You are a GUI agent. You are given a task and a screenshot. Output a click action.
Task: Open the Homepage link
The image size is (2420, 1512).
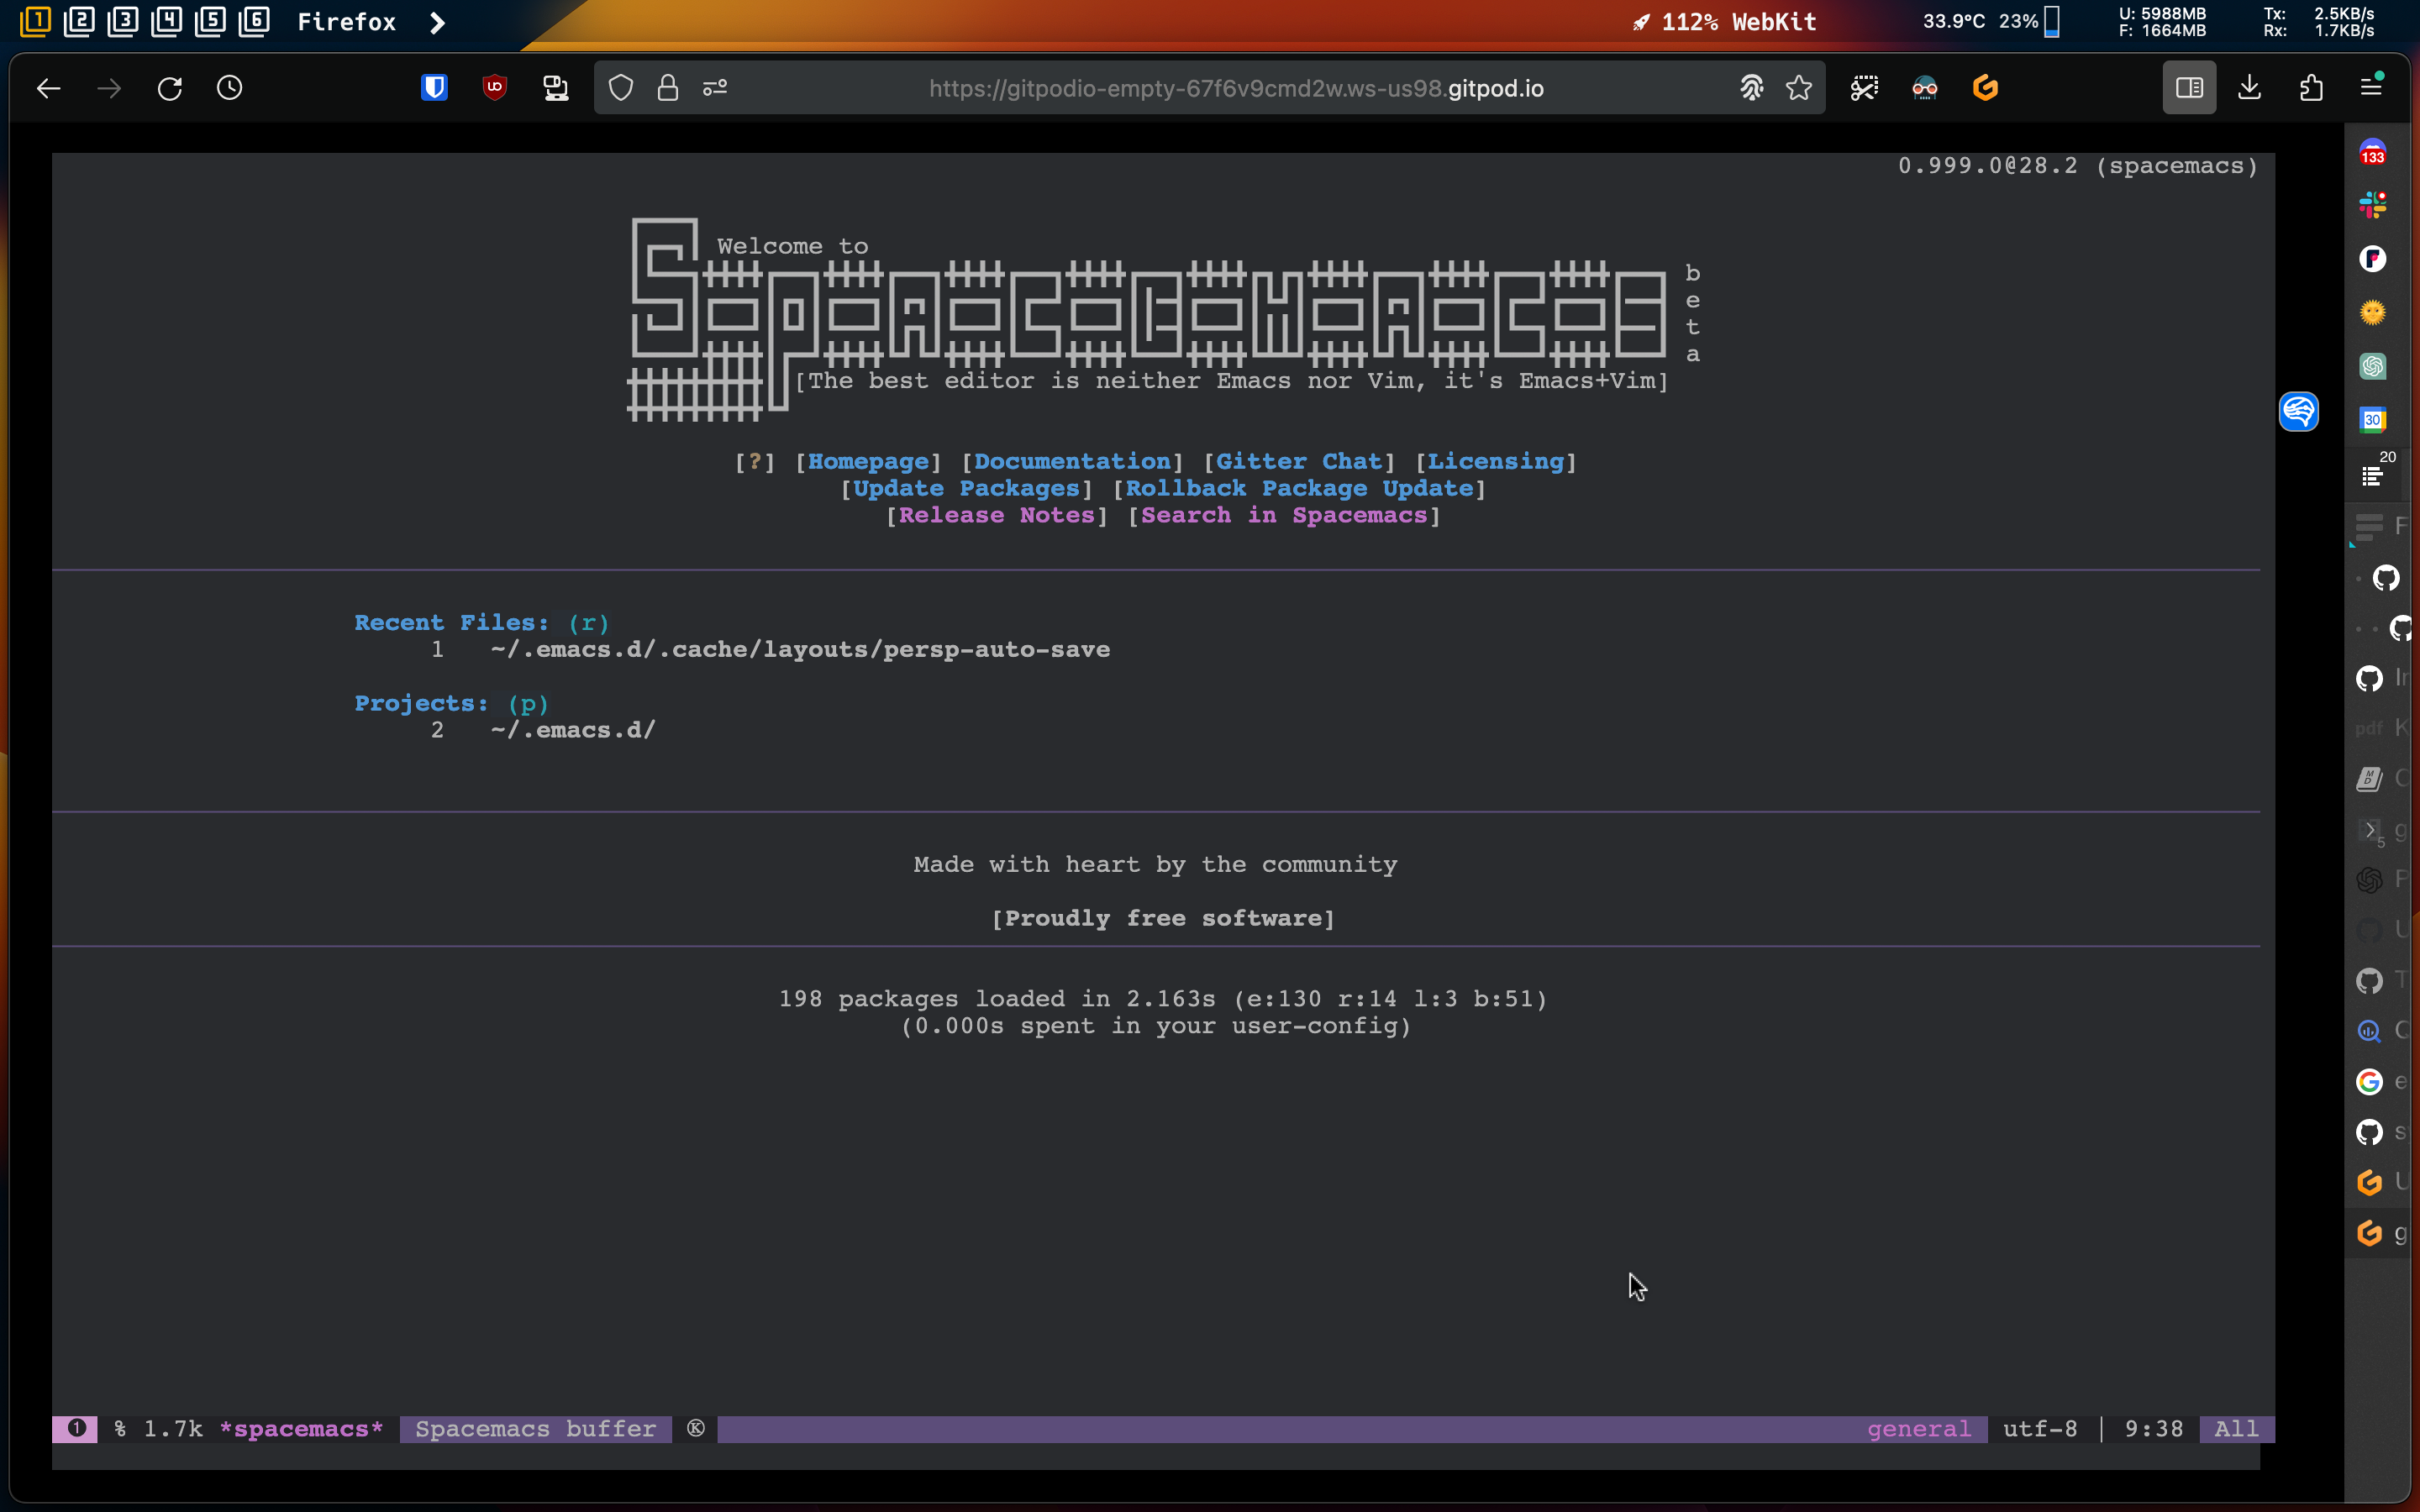868,461
